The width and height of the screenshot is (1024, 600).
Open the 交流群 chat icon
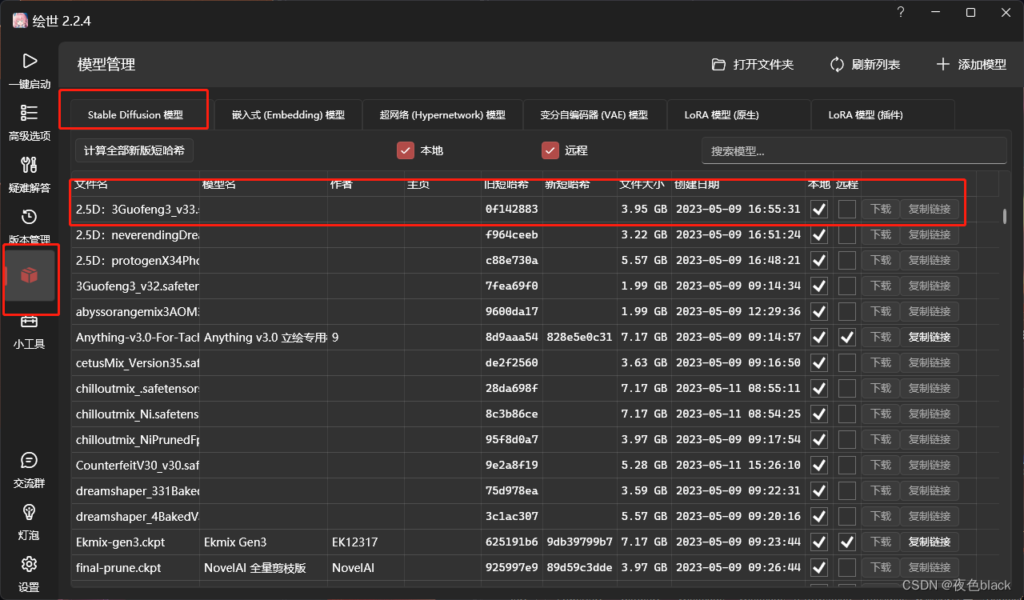click(29, 461)
